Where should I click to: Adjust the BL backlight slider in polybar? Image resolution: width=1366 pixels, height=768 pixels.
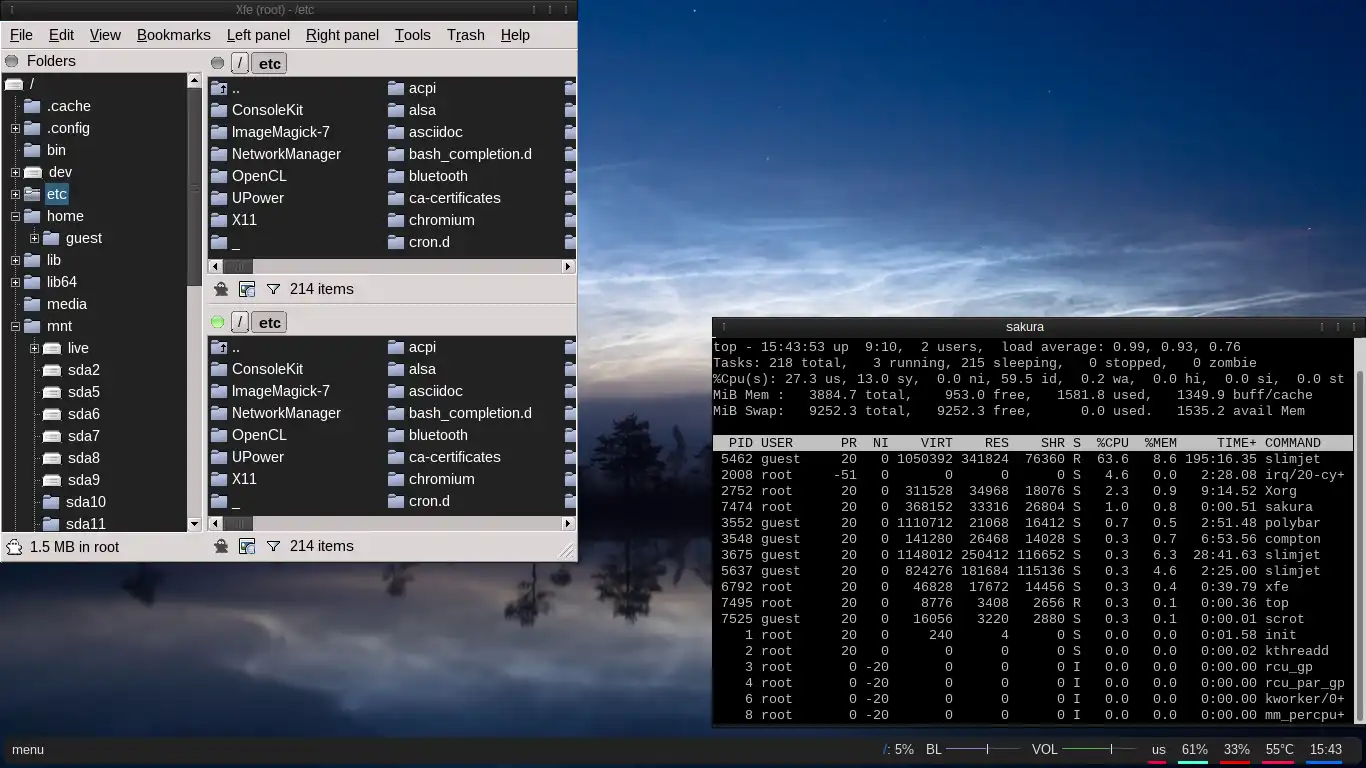click(983, 749)
